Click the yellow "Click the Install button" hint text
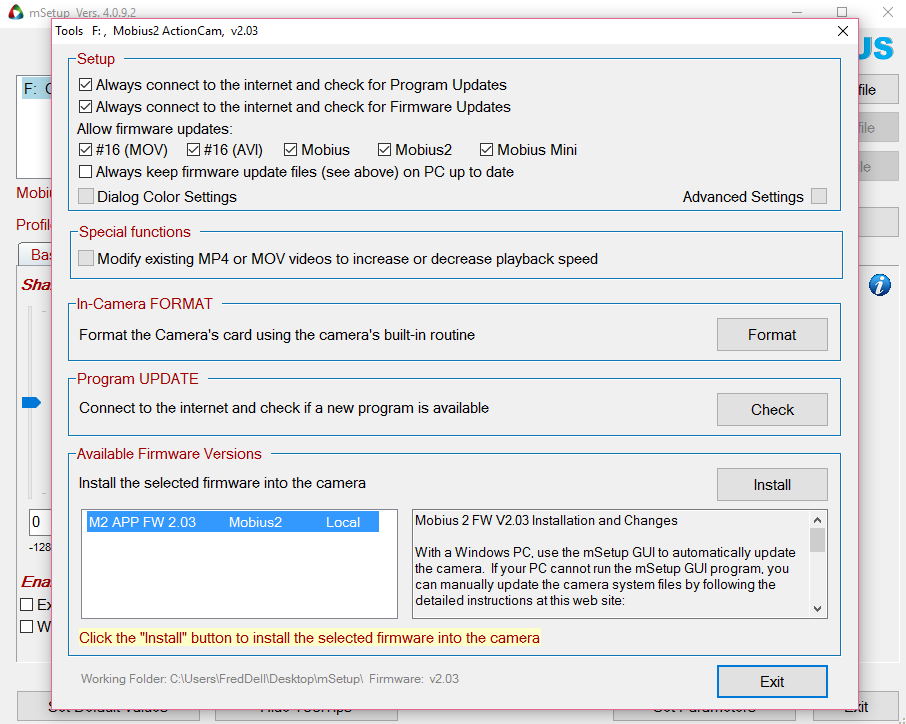The width and height of the screenshot is (906, 724). (x=309, y=638)
